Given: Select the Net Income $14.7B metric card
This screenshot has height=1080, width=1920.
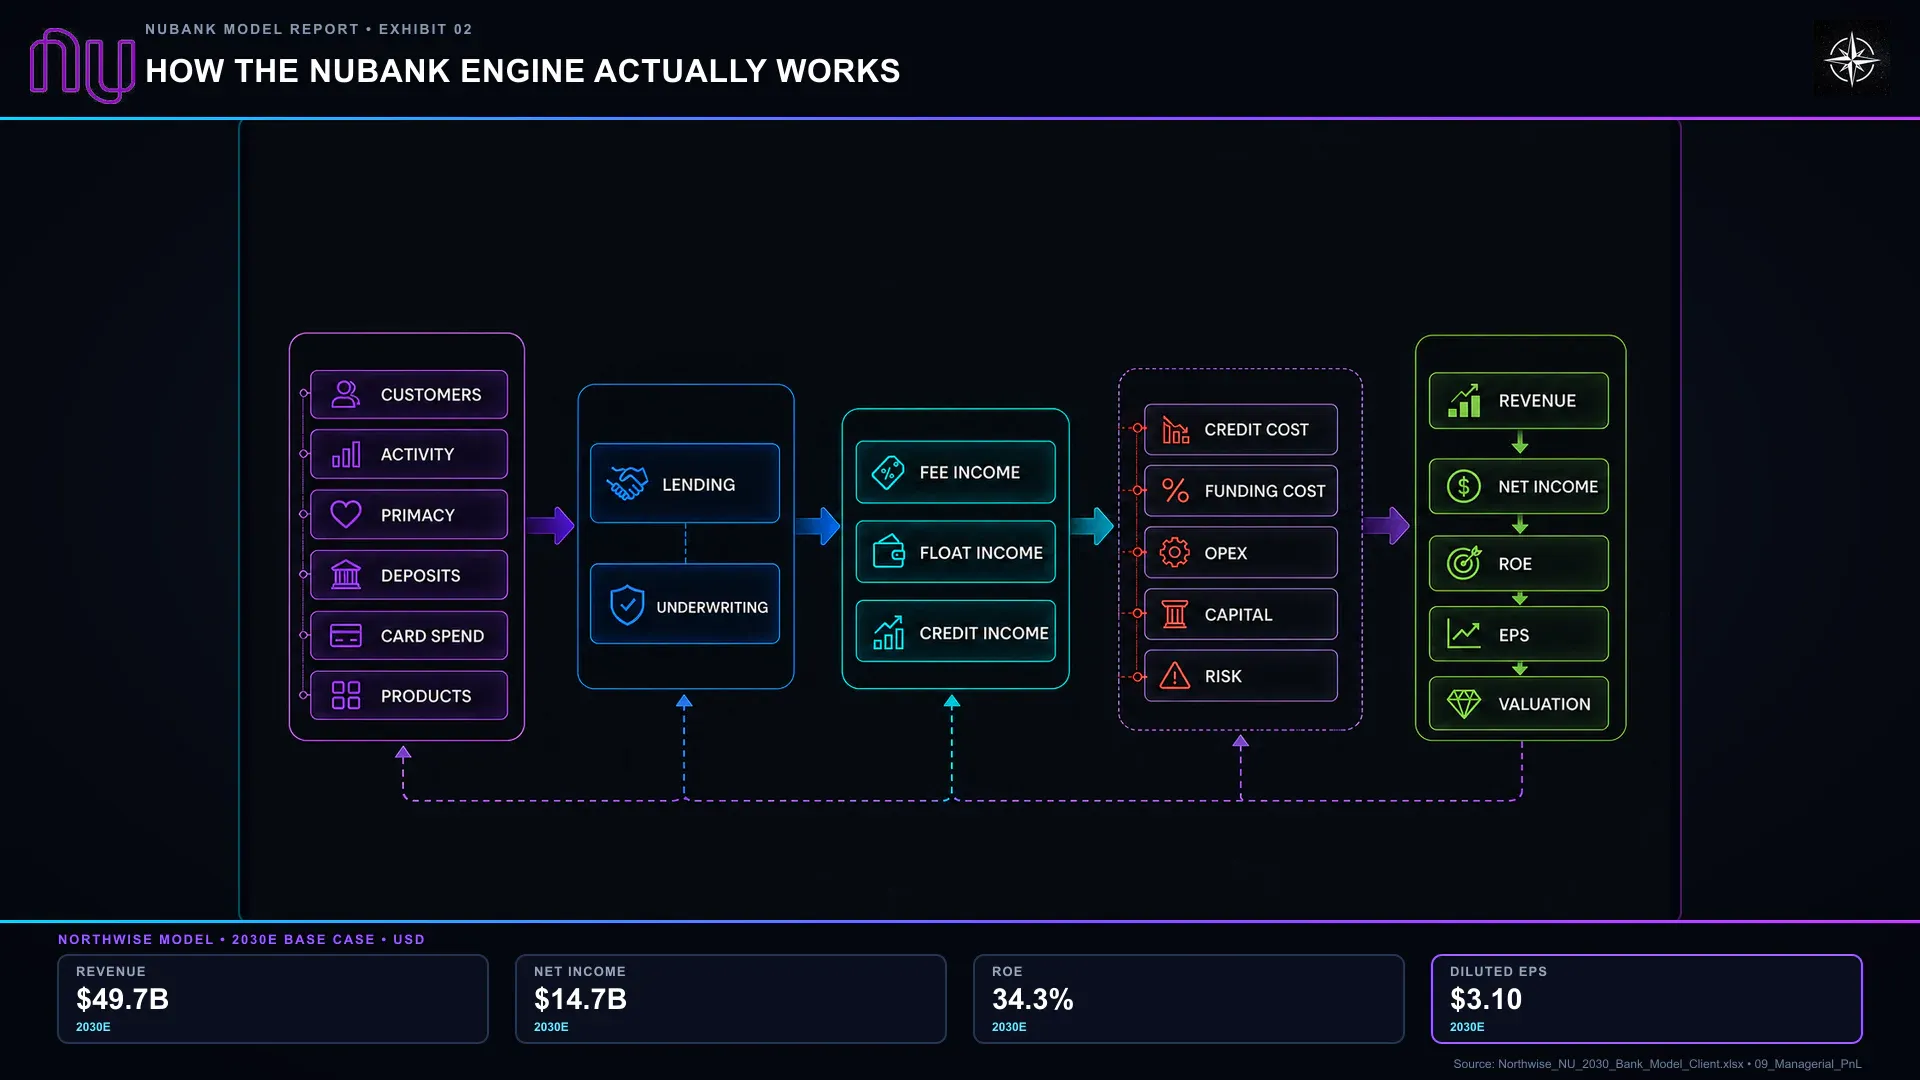Looking at the screenshot, I should pyautogui.click(x=731, y=999).
